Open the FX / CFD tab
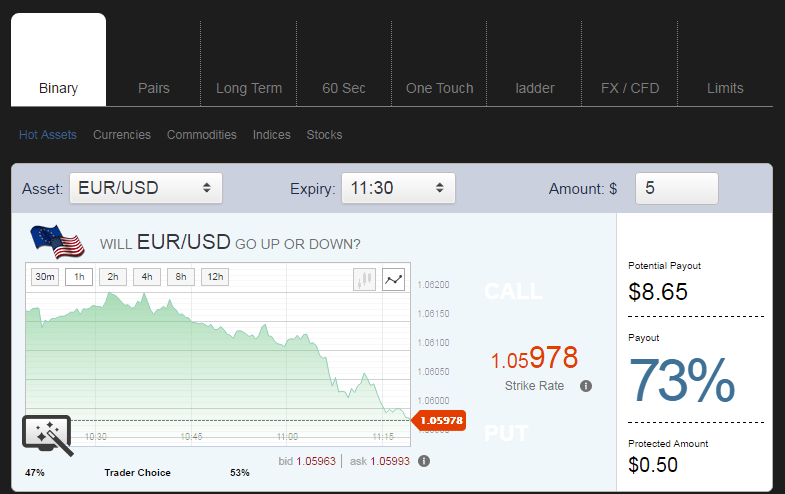 point(630,88)
